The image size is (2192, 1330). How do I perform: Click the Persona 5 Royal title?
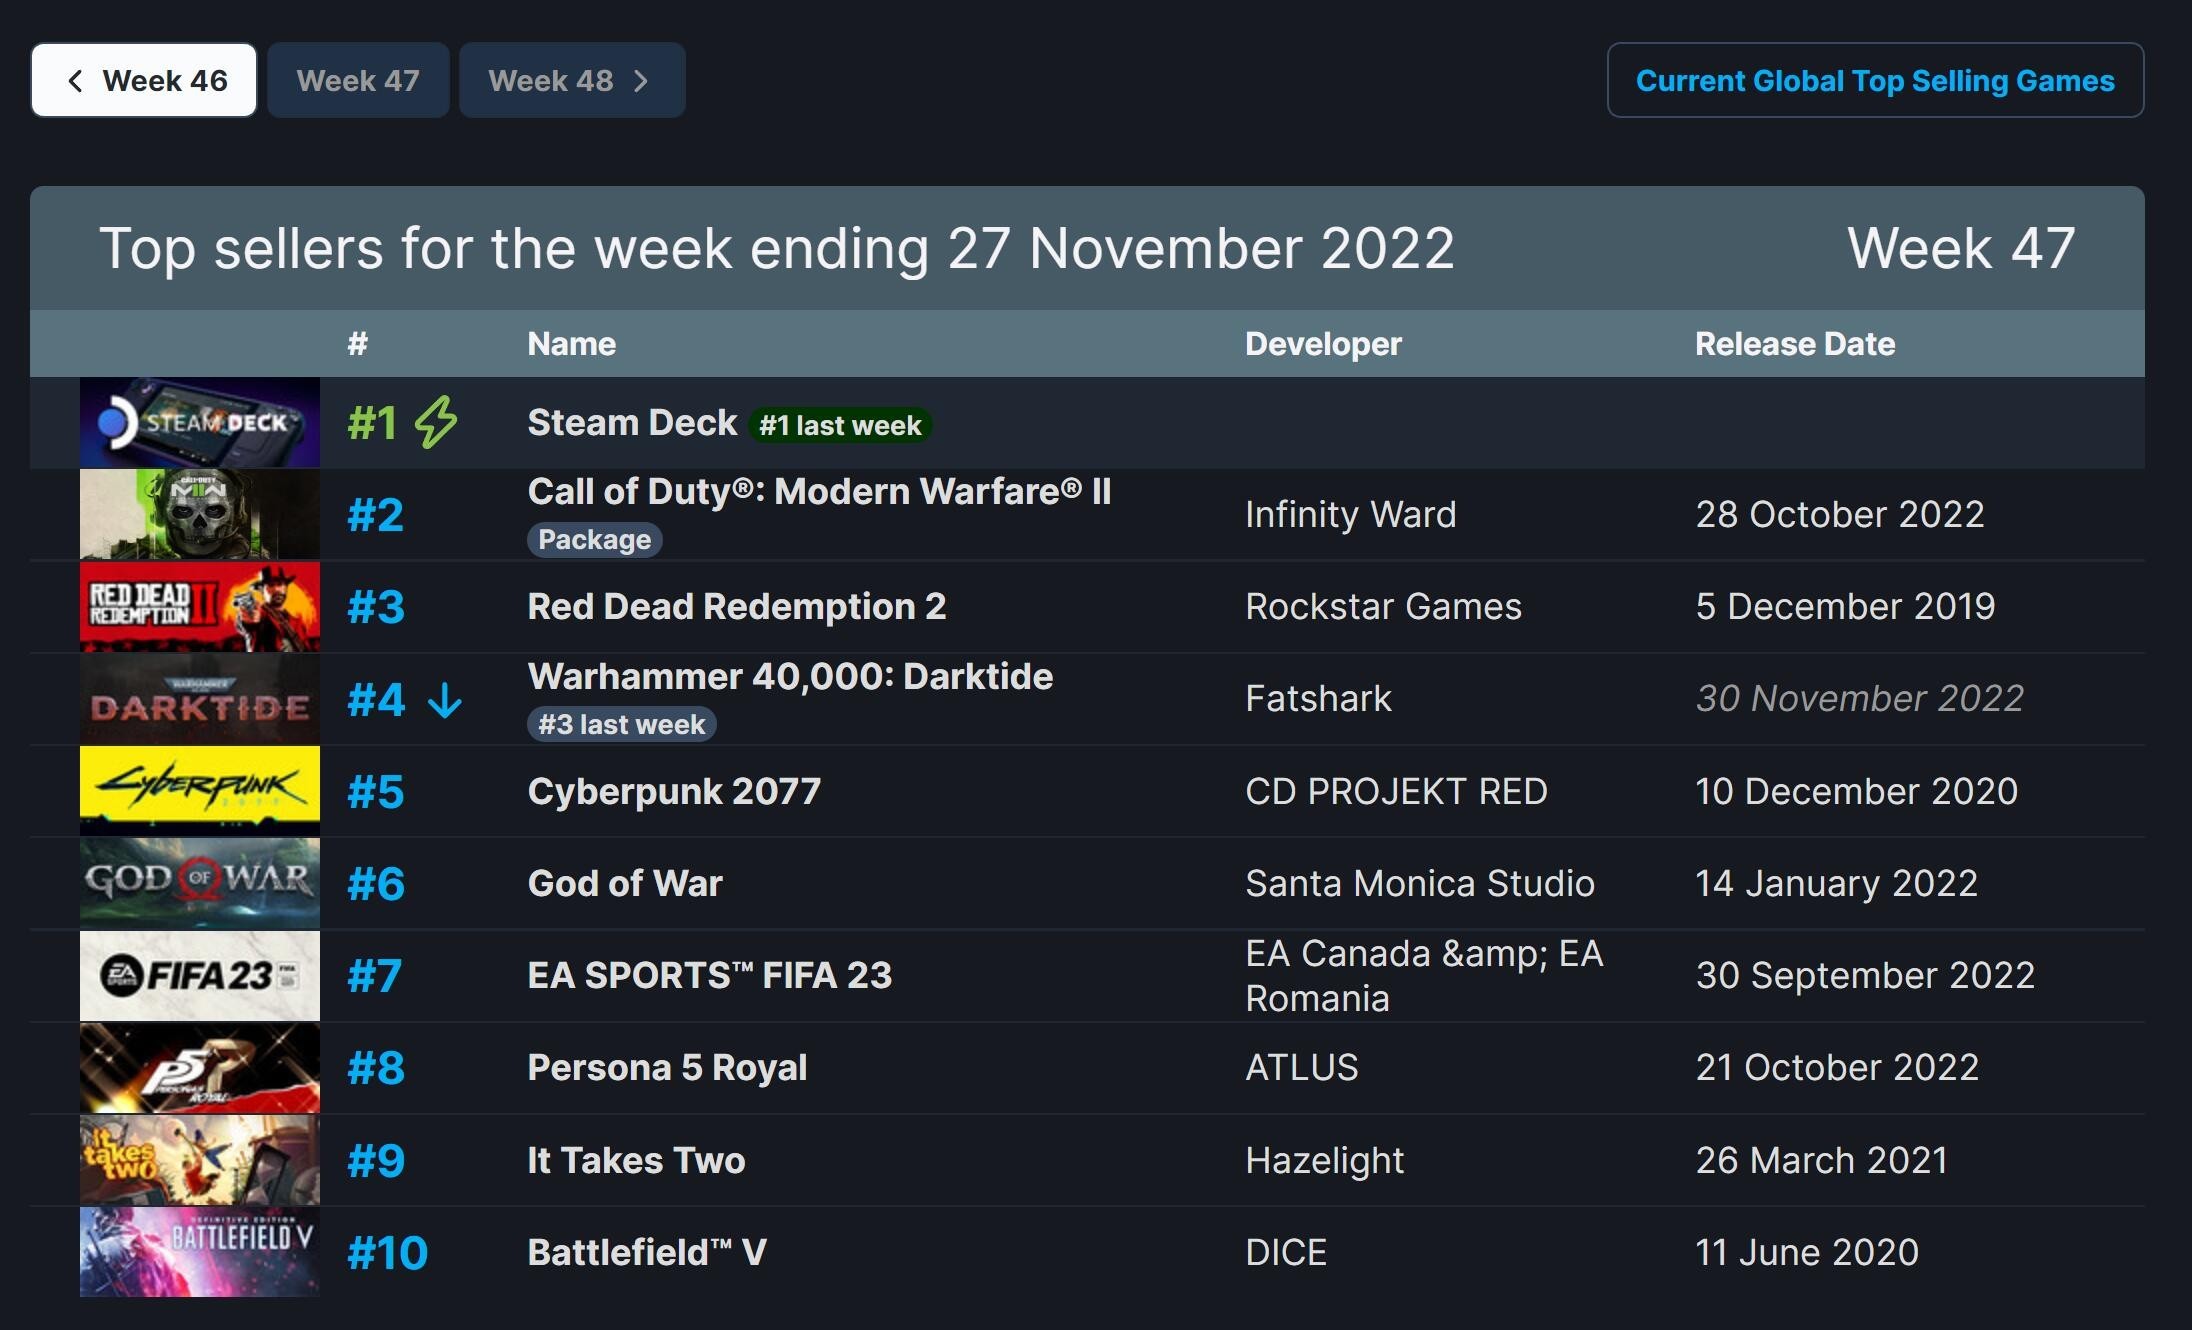pos(667,1068)
